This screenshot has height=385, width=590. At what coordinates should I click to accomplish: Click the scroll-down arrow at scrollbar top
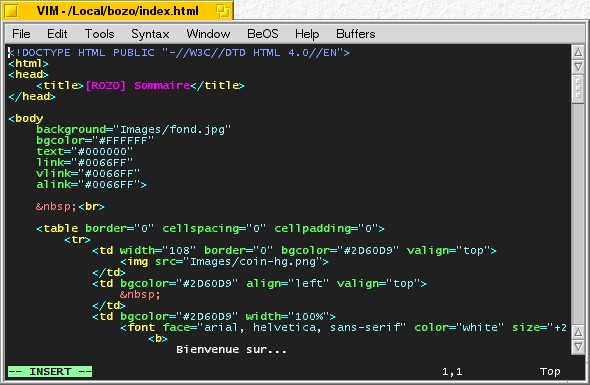click(578, 67)
